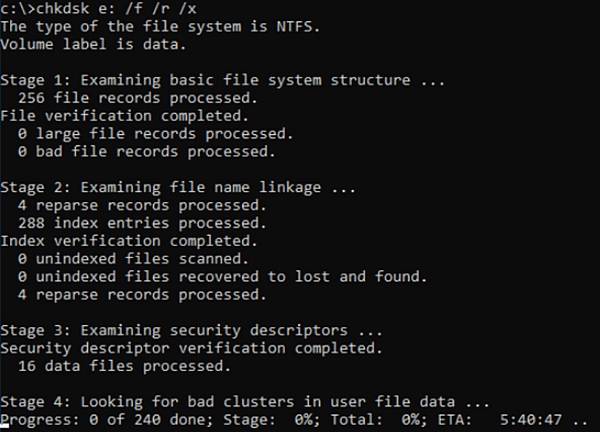Viewport: 600px width, 432px height.
Task: Select the 'Volume label is data' line
Action: (96, 45)
